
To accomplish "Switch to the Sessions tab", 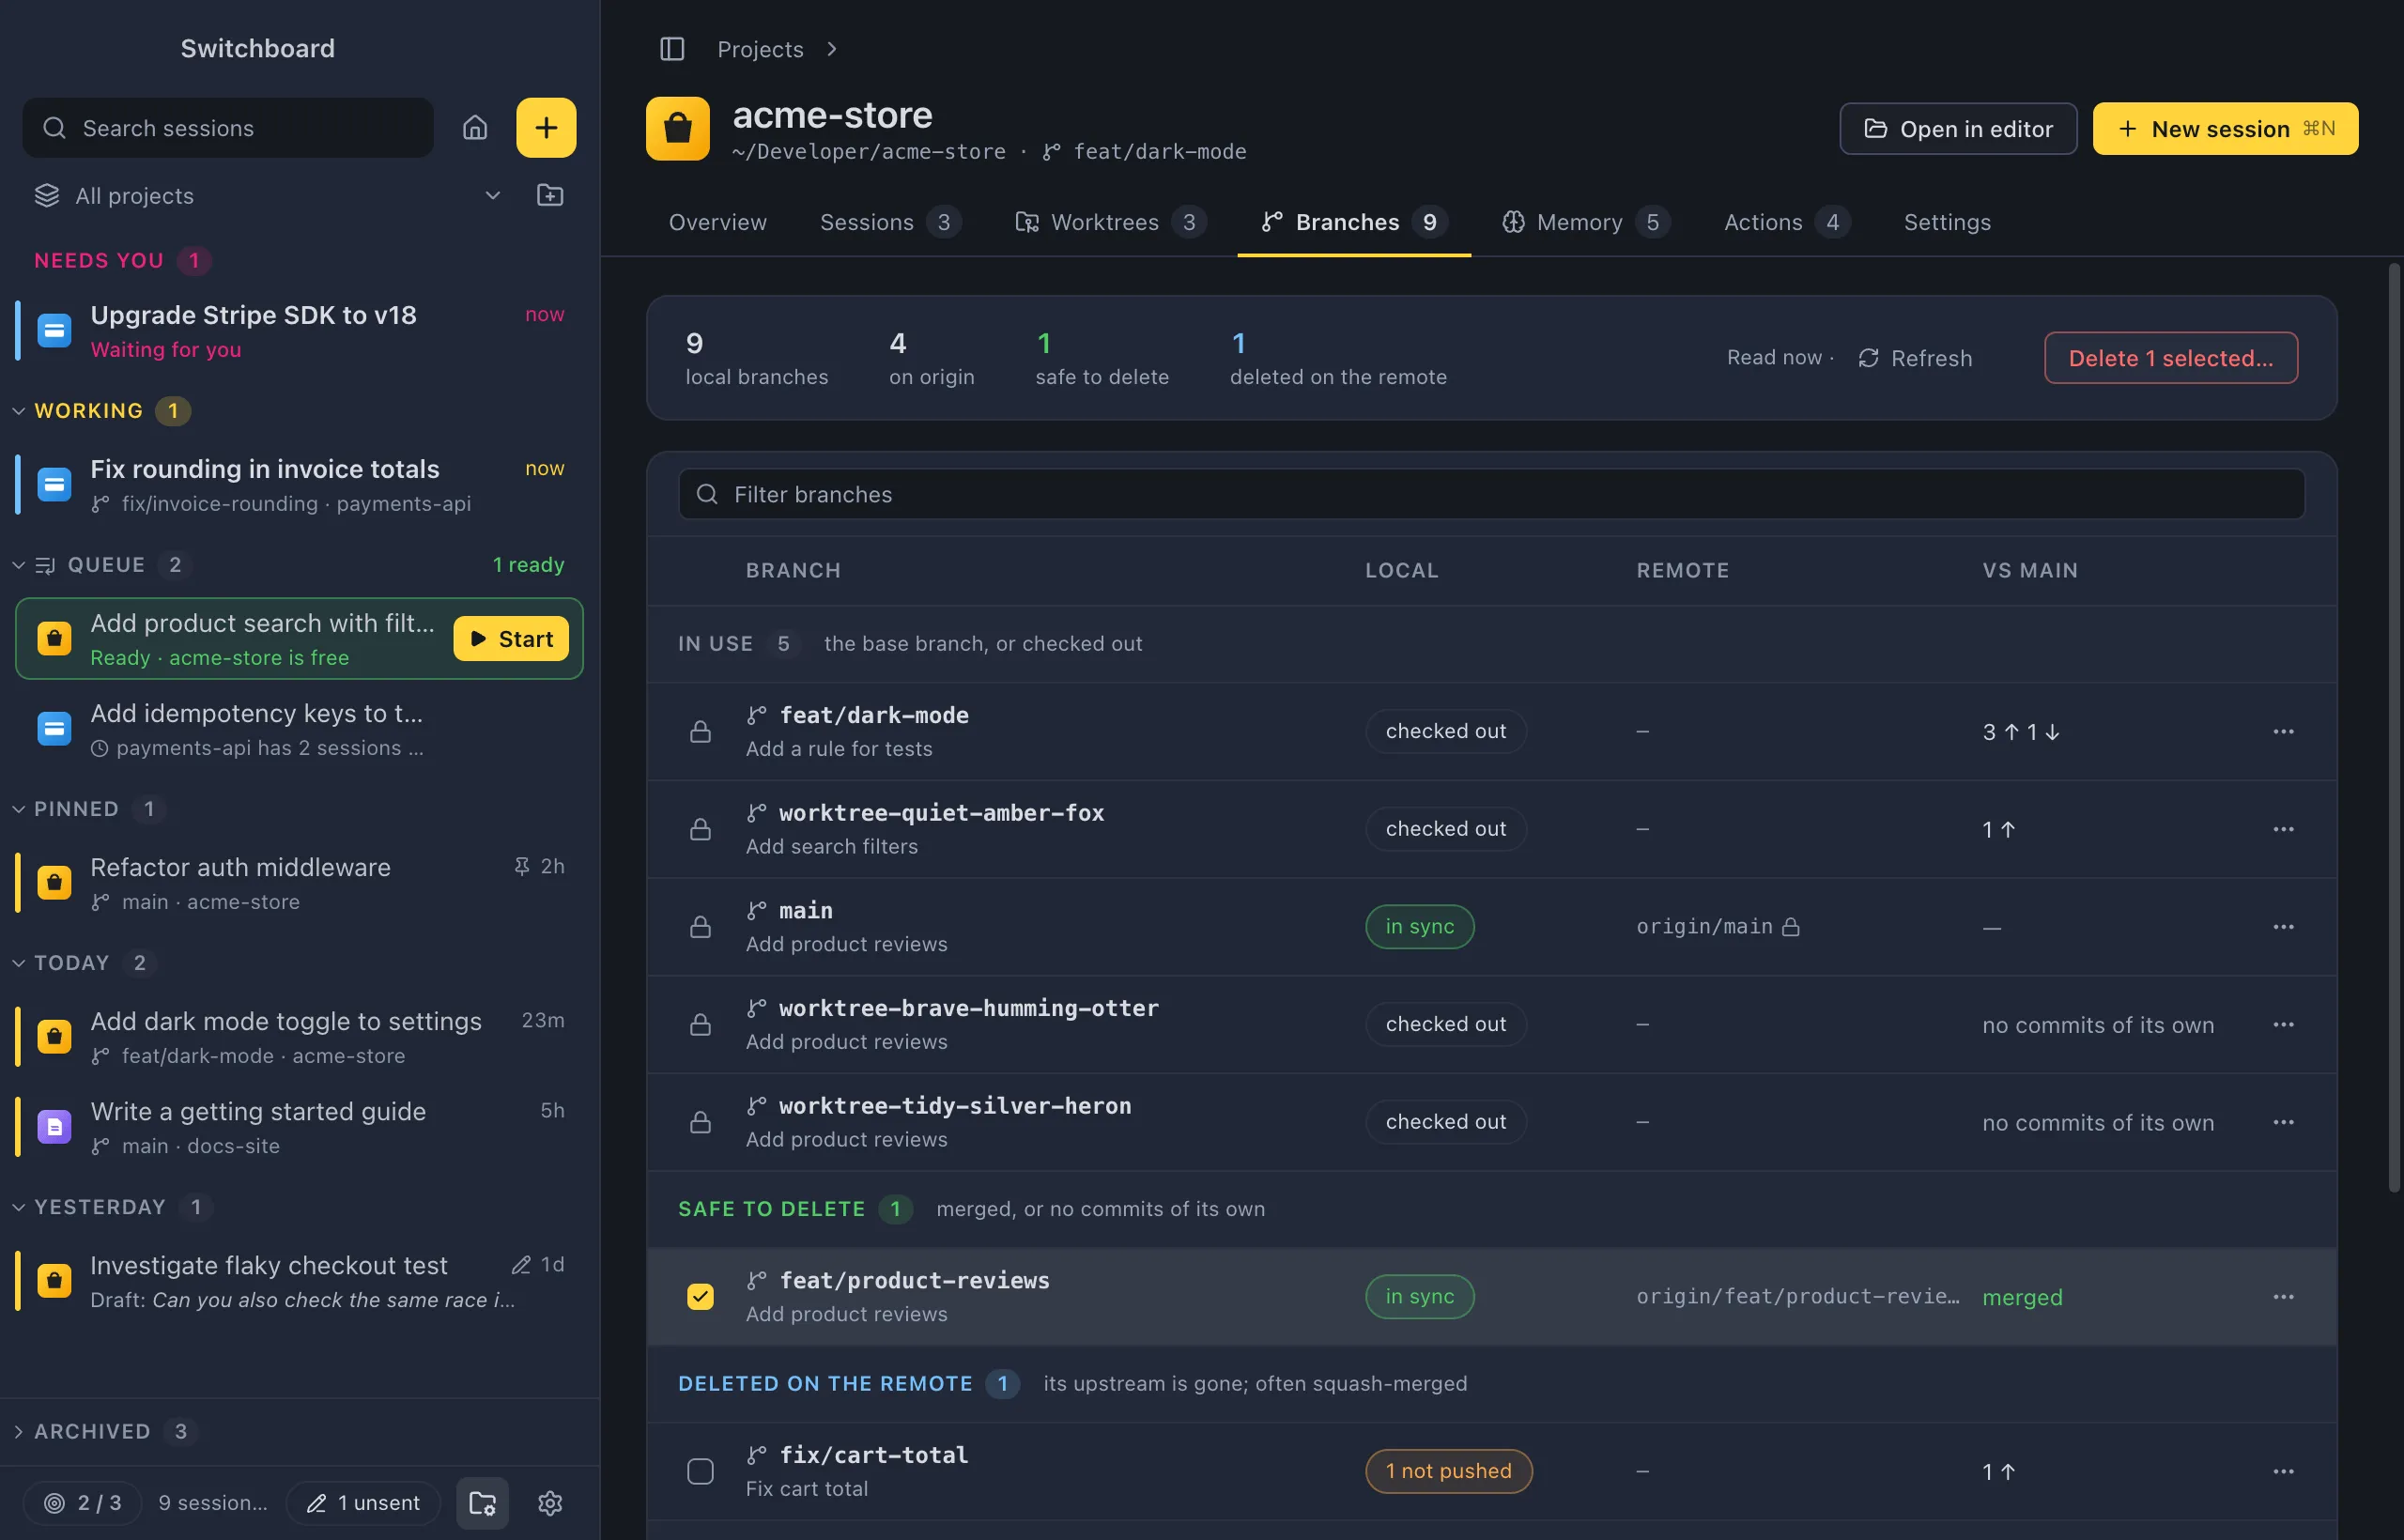I will (x=890, y=222).
